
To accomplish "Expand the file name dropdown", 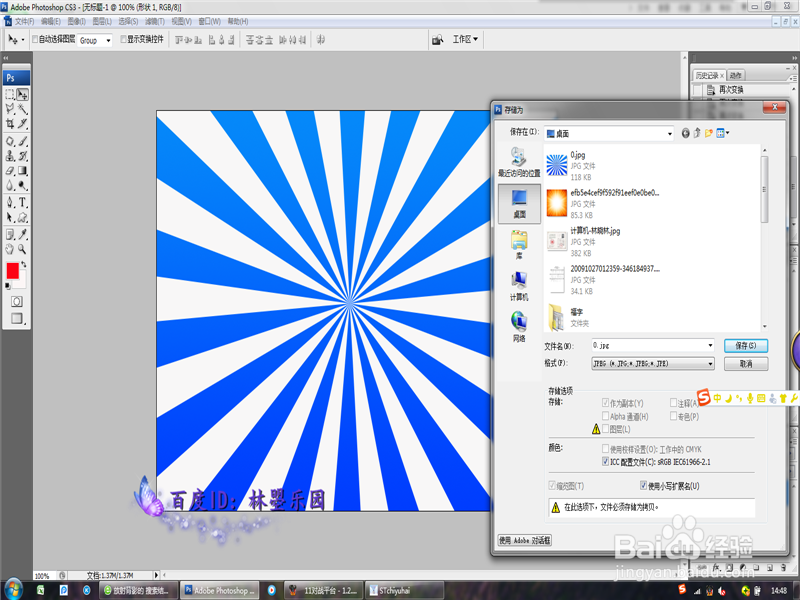I will [x=710, y=345].
